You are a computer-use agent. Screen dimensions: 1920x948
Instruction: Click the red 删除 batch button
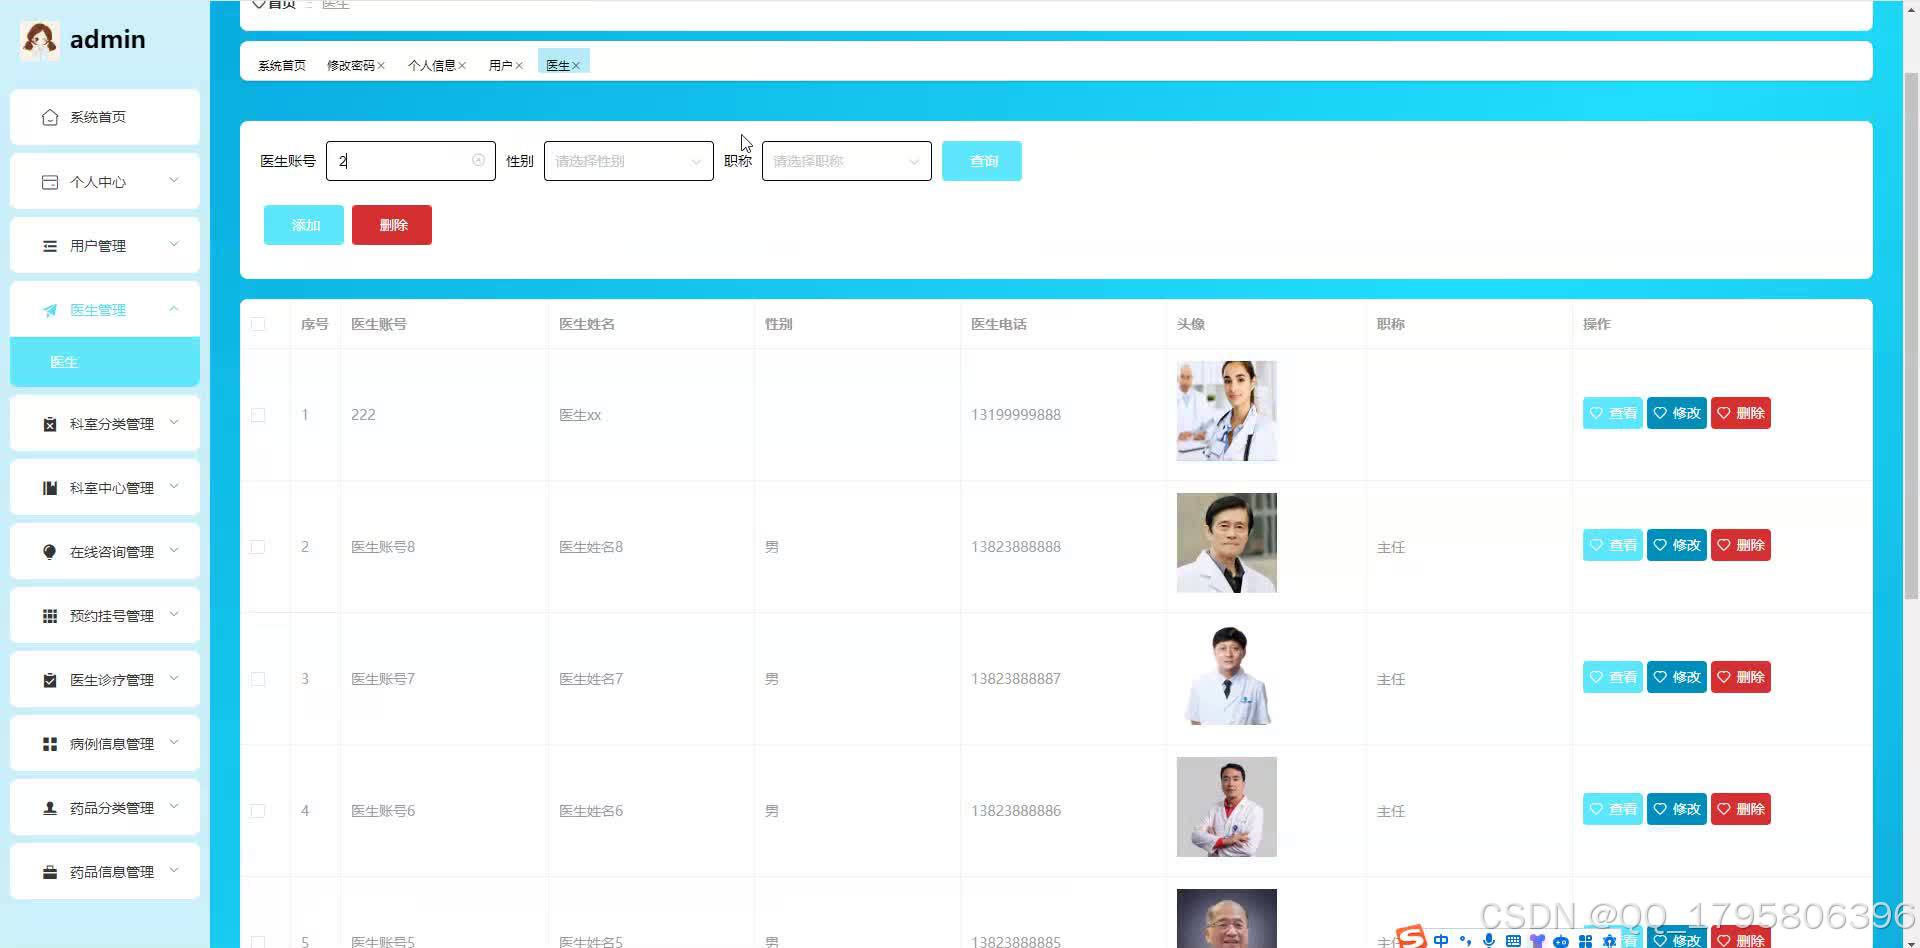click(x=392, y=225)
